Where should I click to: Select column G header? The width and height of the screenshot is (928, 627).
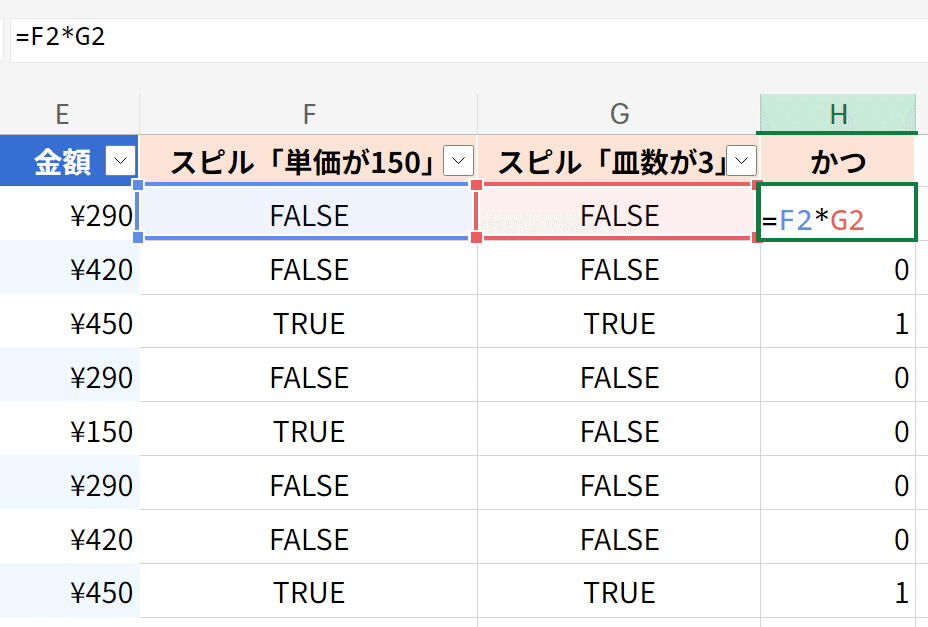point(619,114)
